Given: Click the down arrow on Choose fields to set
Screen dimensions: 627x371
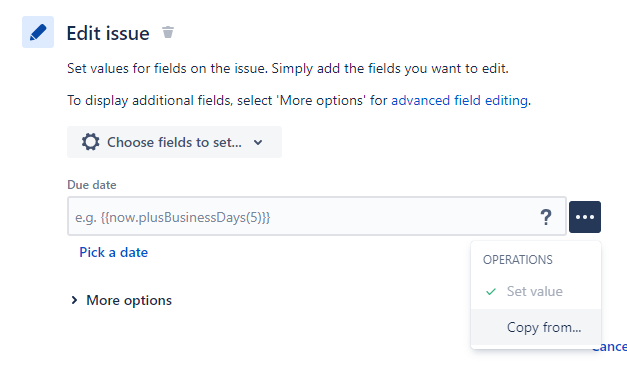Looking at the screenshot, I should point(258,142).
